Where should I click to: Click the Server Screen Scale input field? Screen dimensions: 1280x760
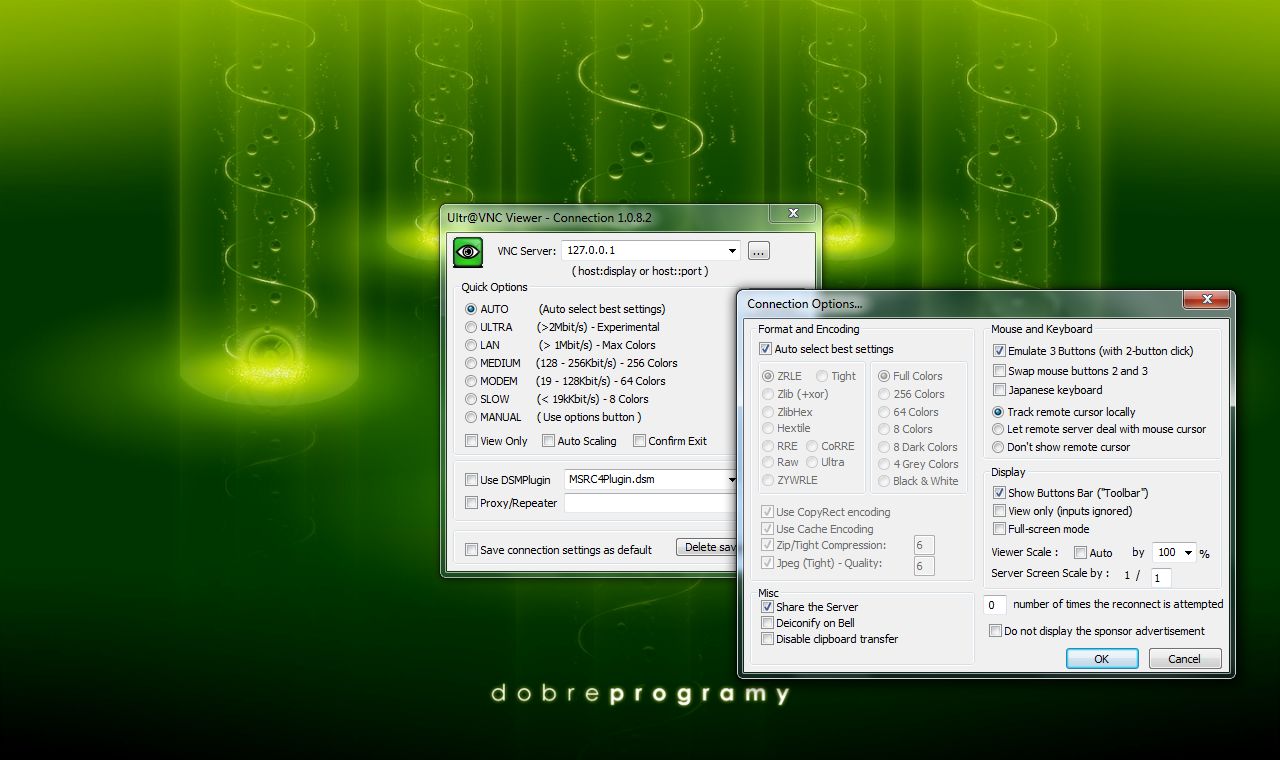(x=1160, y=577)
